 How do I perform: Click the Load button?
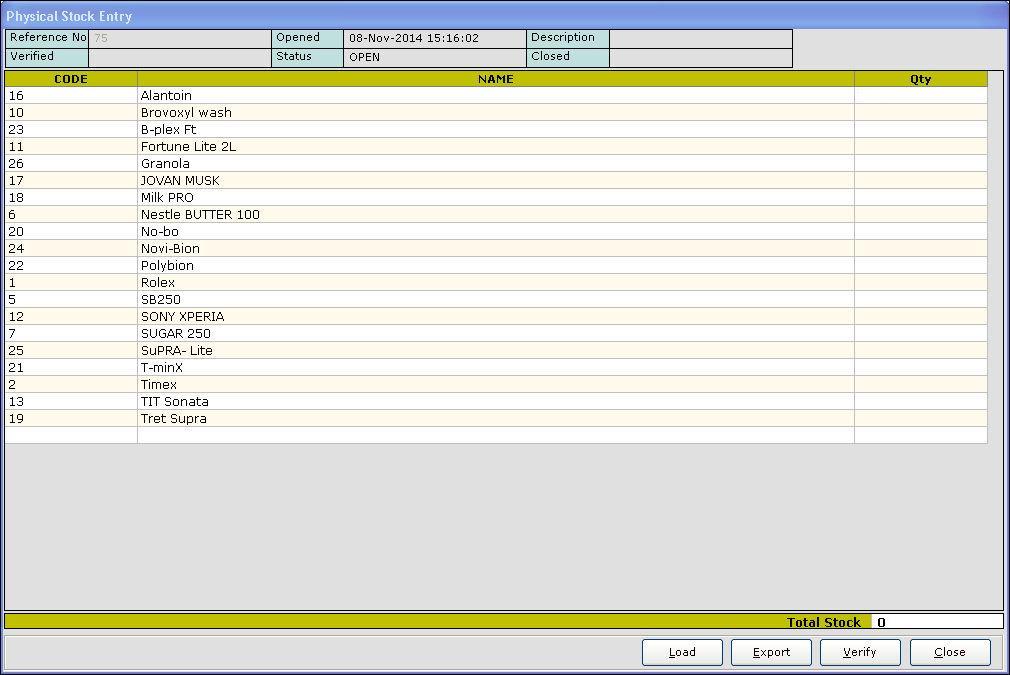682,652
